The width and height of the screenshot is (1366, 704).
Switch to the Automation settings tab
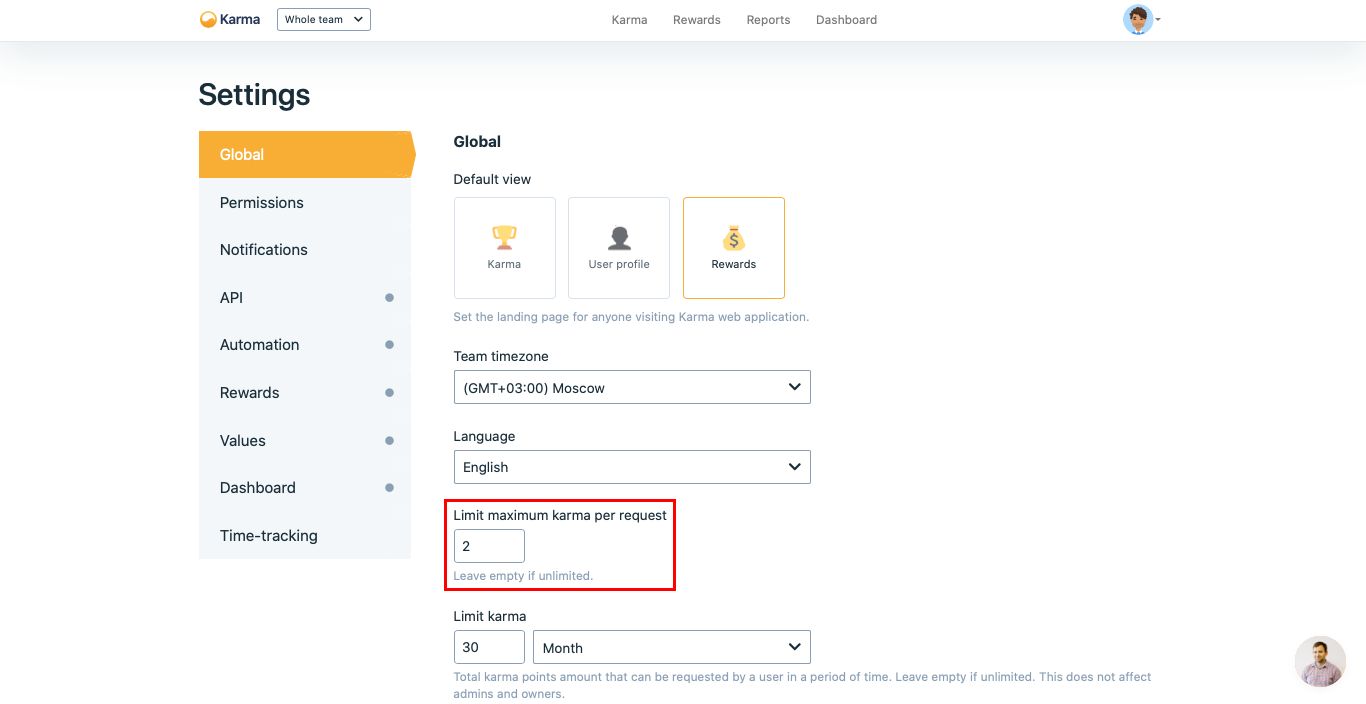click(305, 345)
